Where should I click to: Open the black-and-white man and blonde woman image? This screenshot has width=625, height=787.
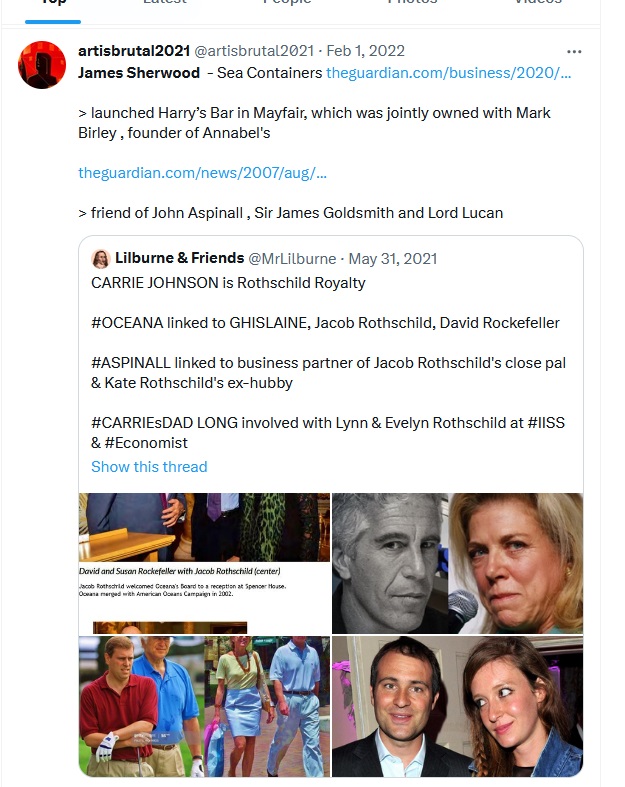[x=457, y=563]
